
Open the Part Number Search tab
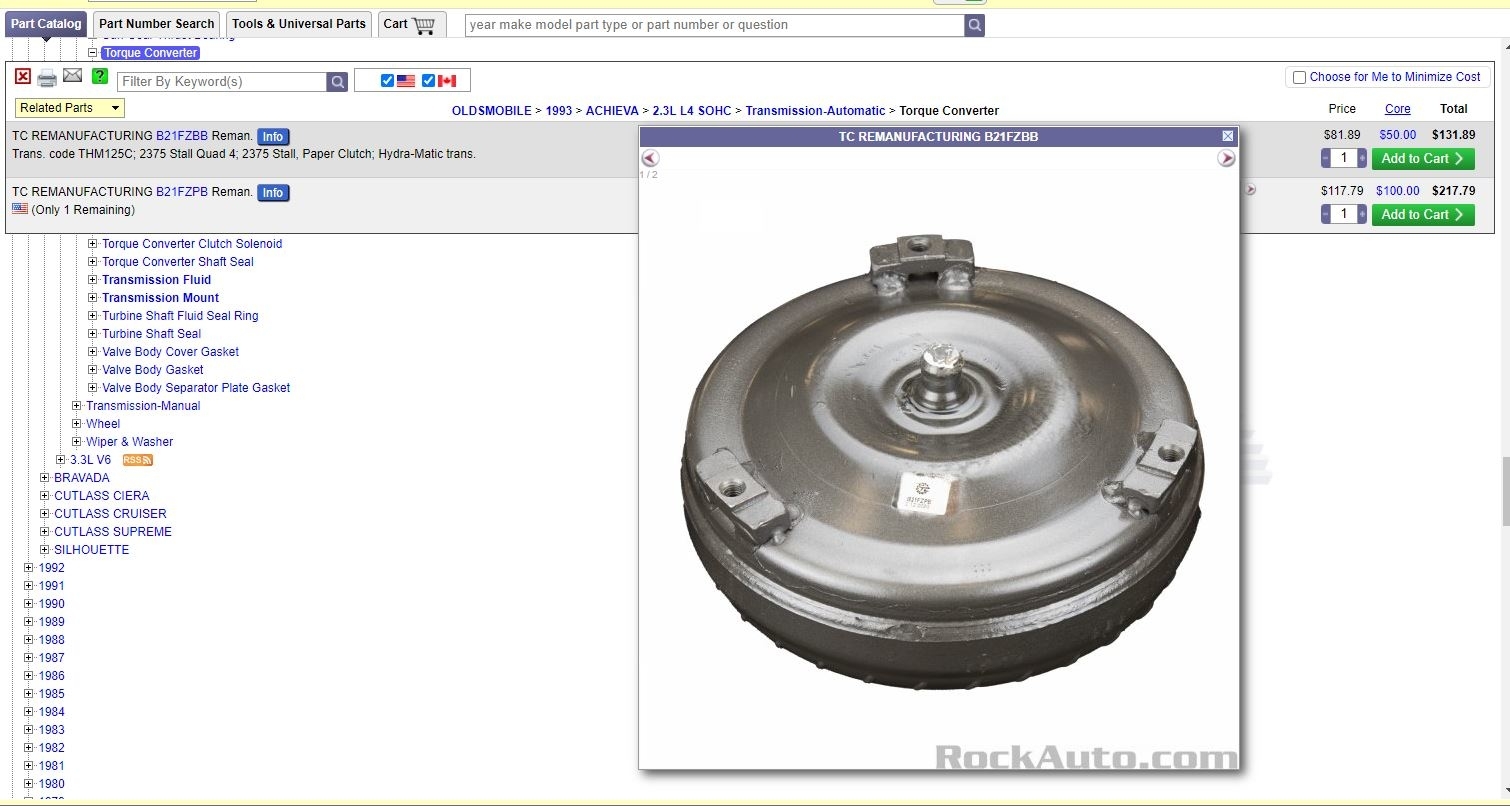[x=157, y=24]
